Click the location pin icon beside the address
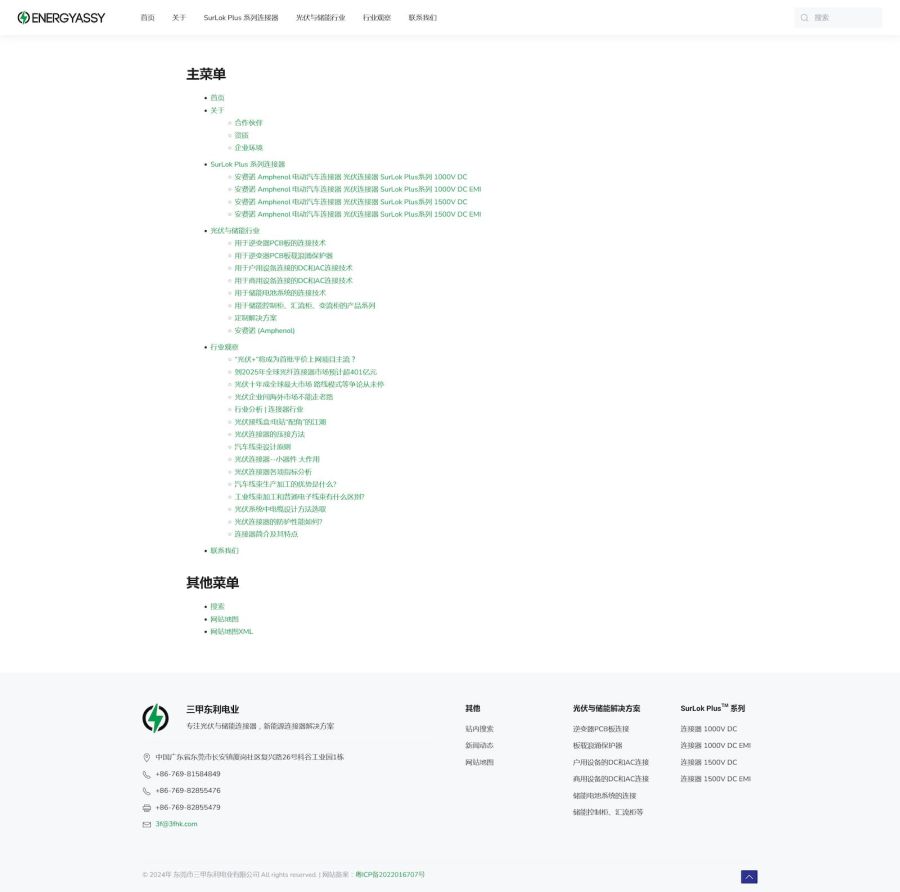900x892 pixels. (147, 758)
